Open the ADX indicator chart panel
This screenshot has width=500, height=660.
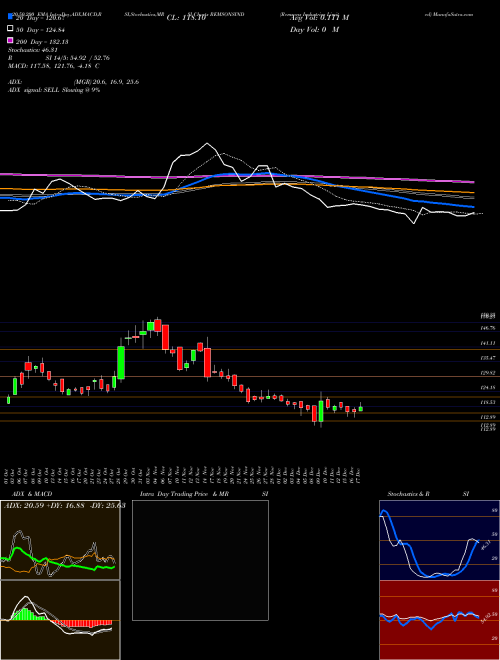tap(60, 540)
